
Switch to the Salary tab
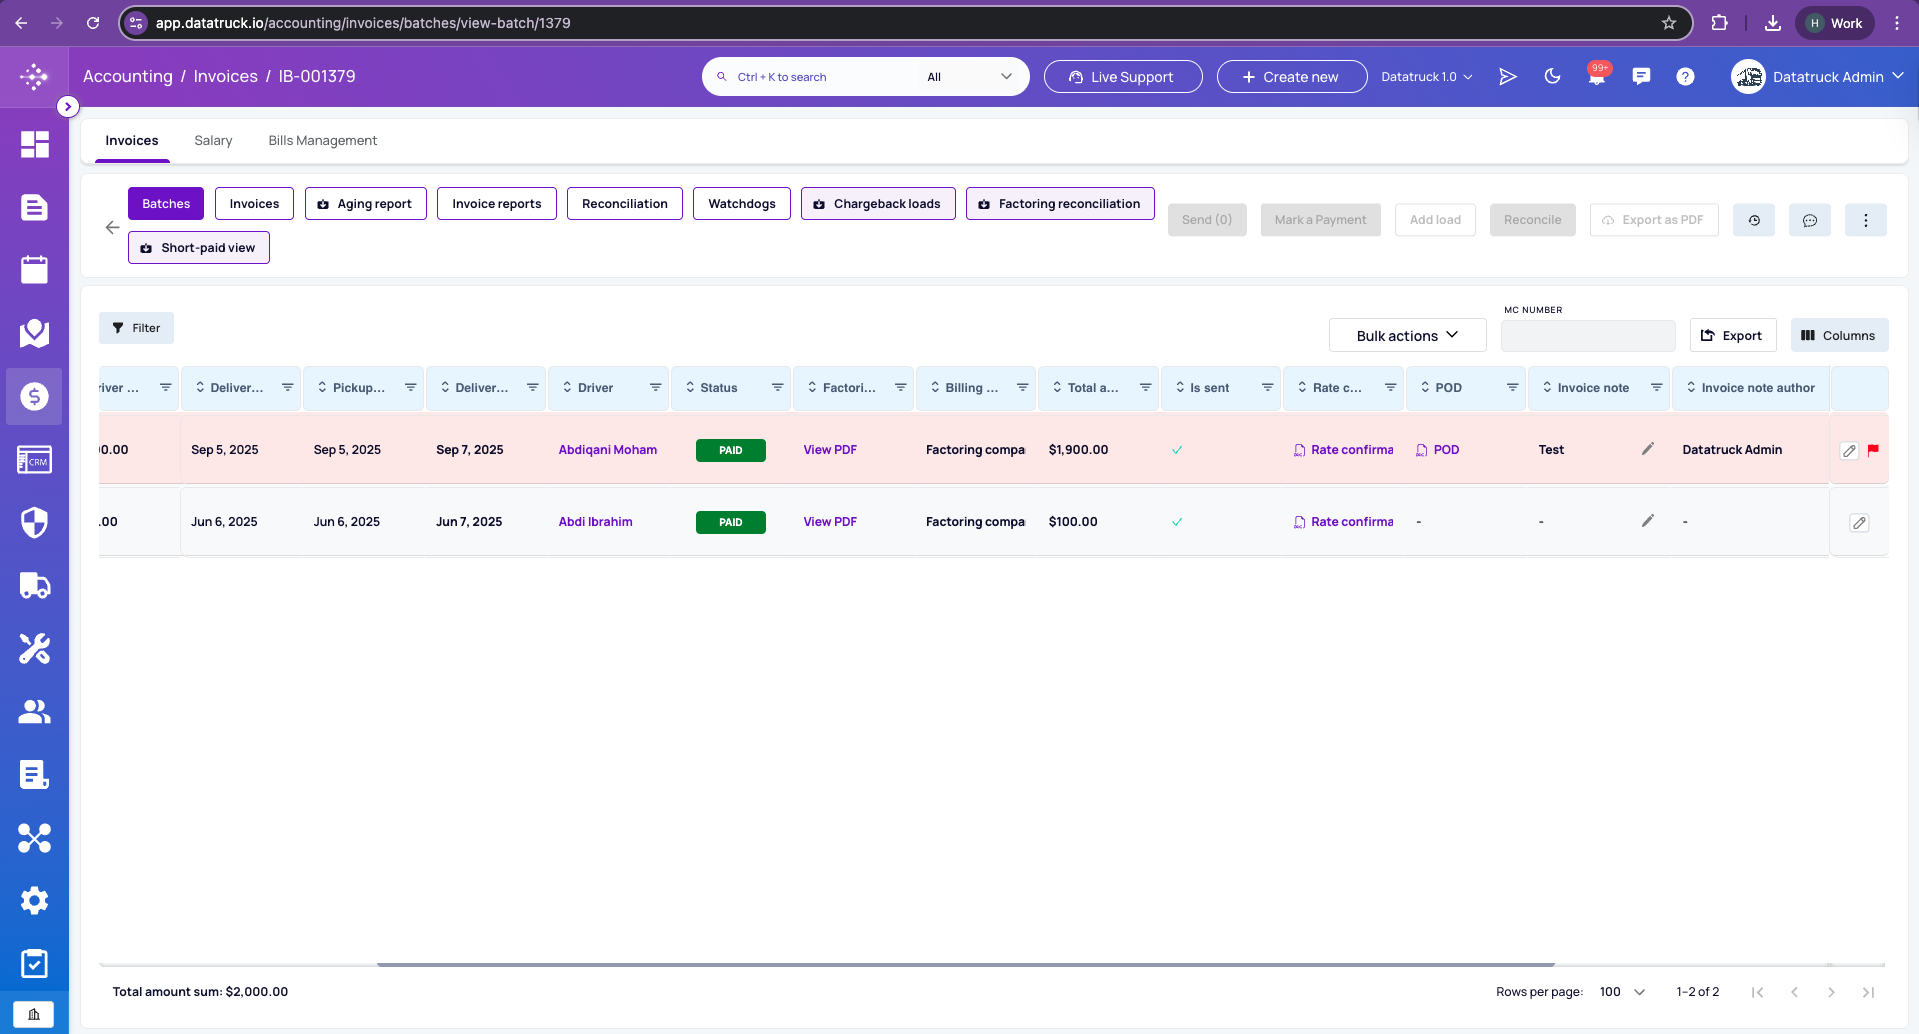(x=213, y=141)
